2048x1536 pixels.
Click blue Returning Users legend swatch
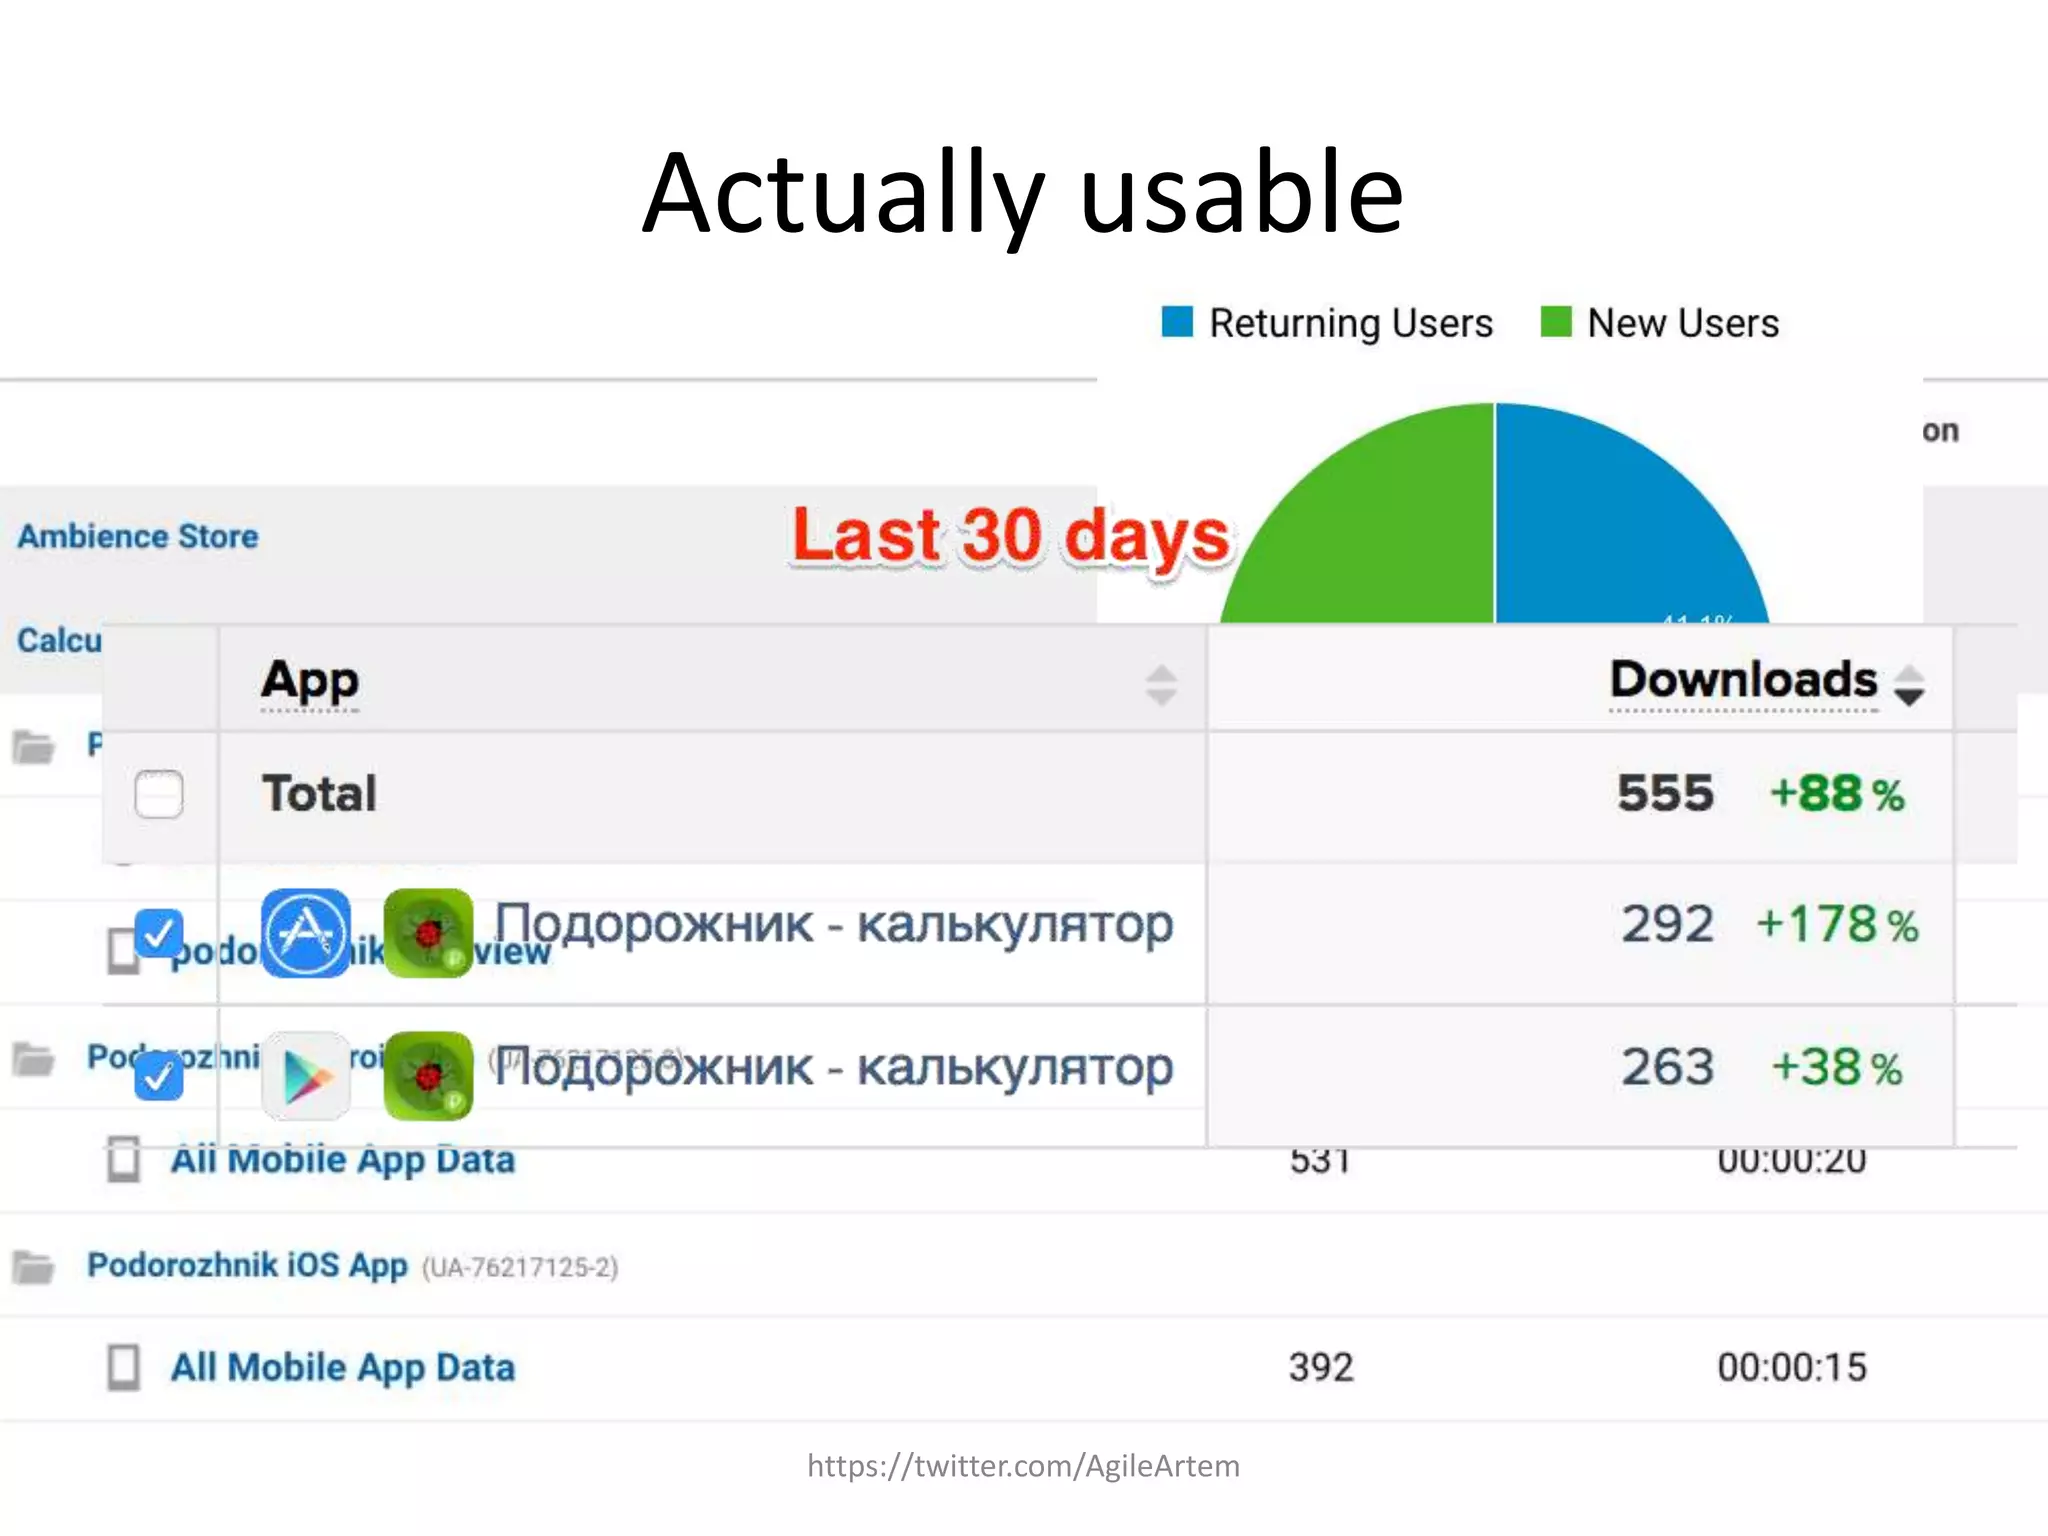click(x=1177, y=322)
